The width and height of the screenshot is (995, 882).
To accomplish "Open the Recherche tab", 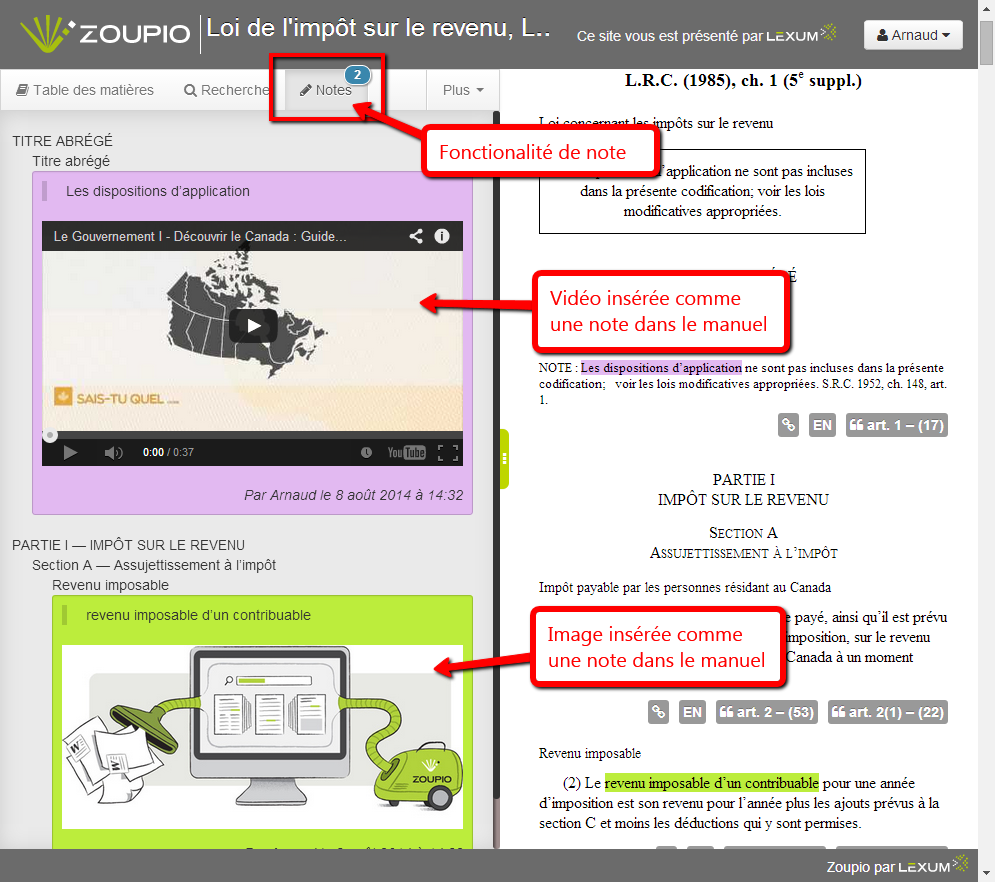I will point(226,90).
